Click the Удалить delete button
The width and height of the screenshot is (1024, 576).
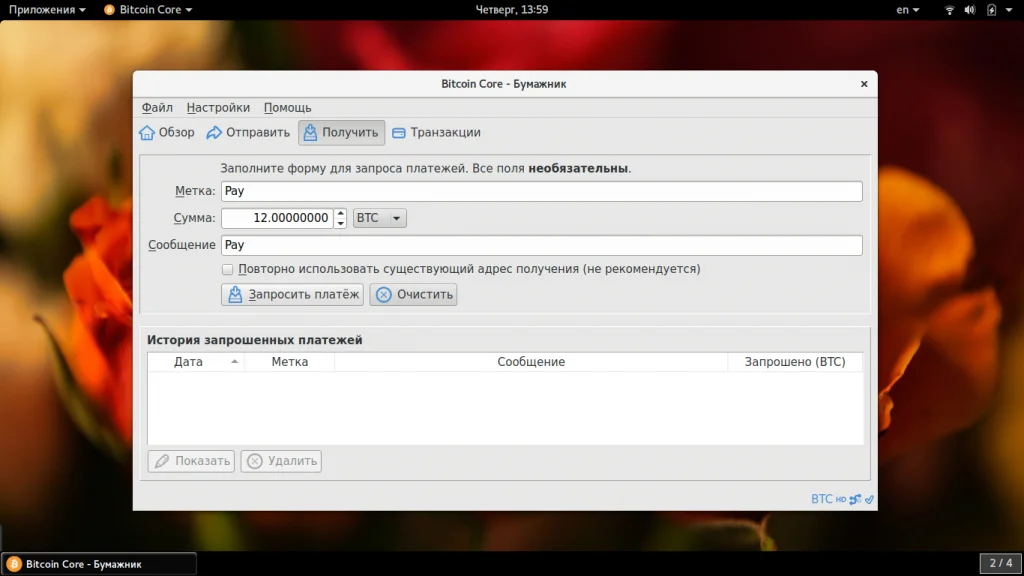click(x=281, y=461)
